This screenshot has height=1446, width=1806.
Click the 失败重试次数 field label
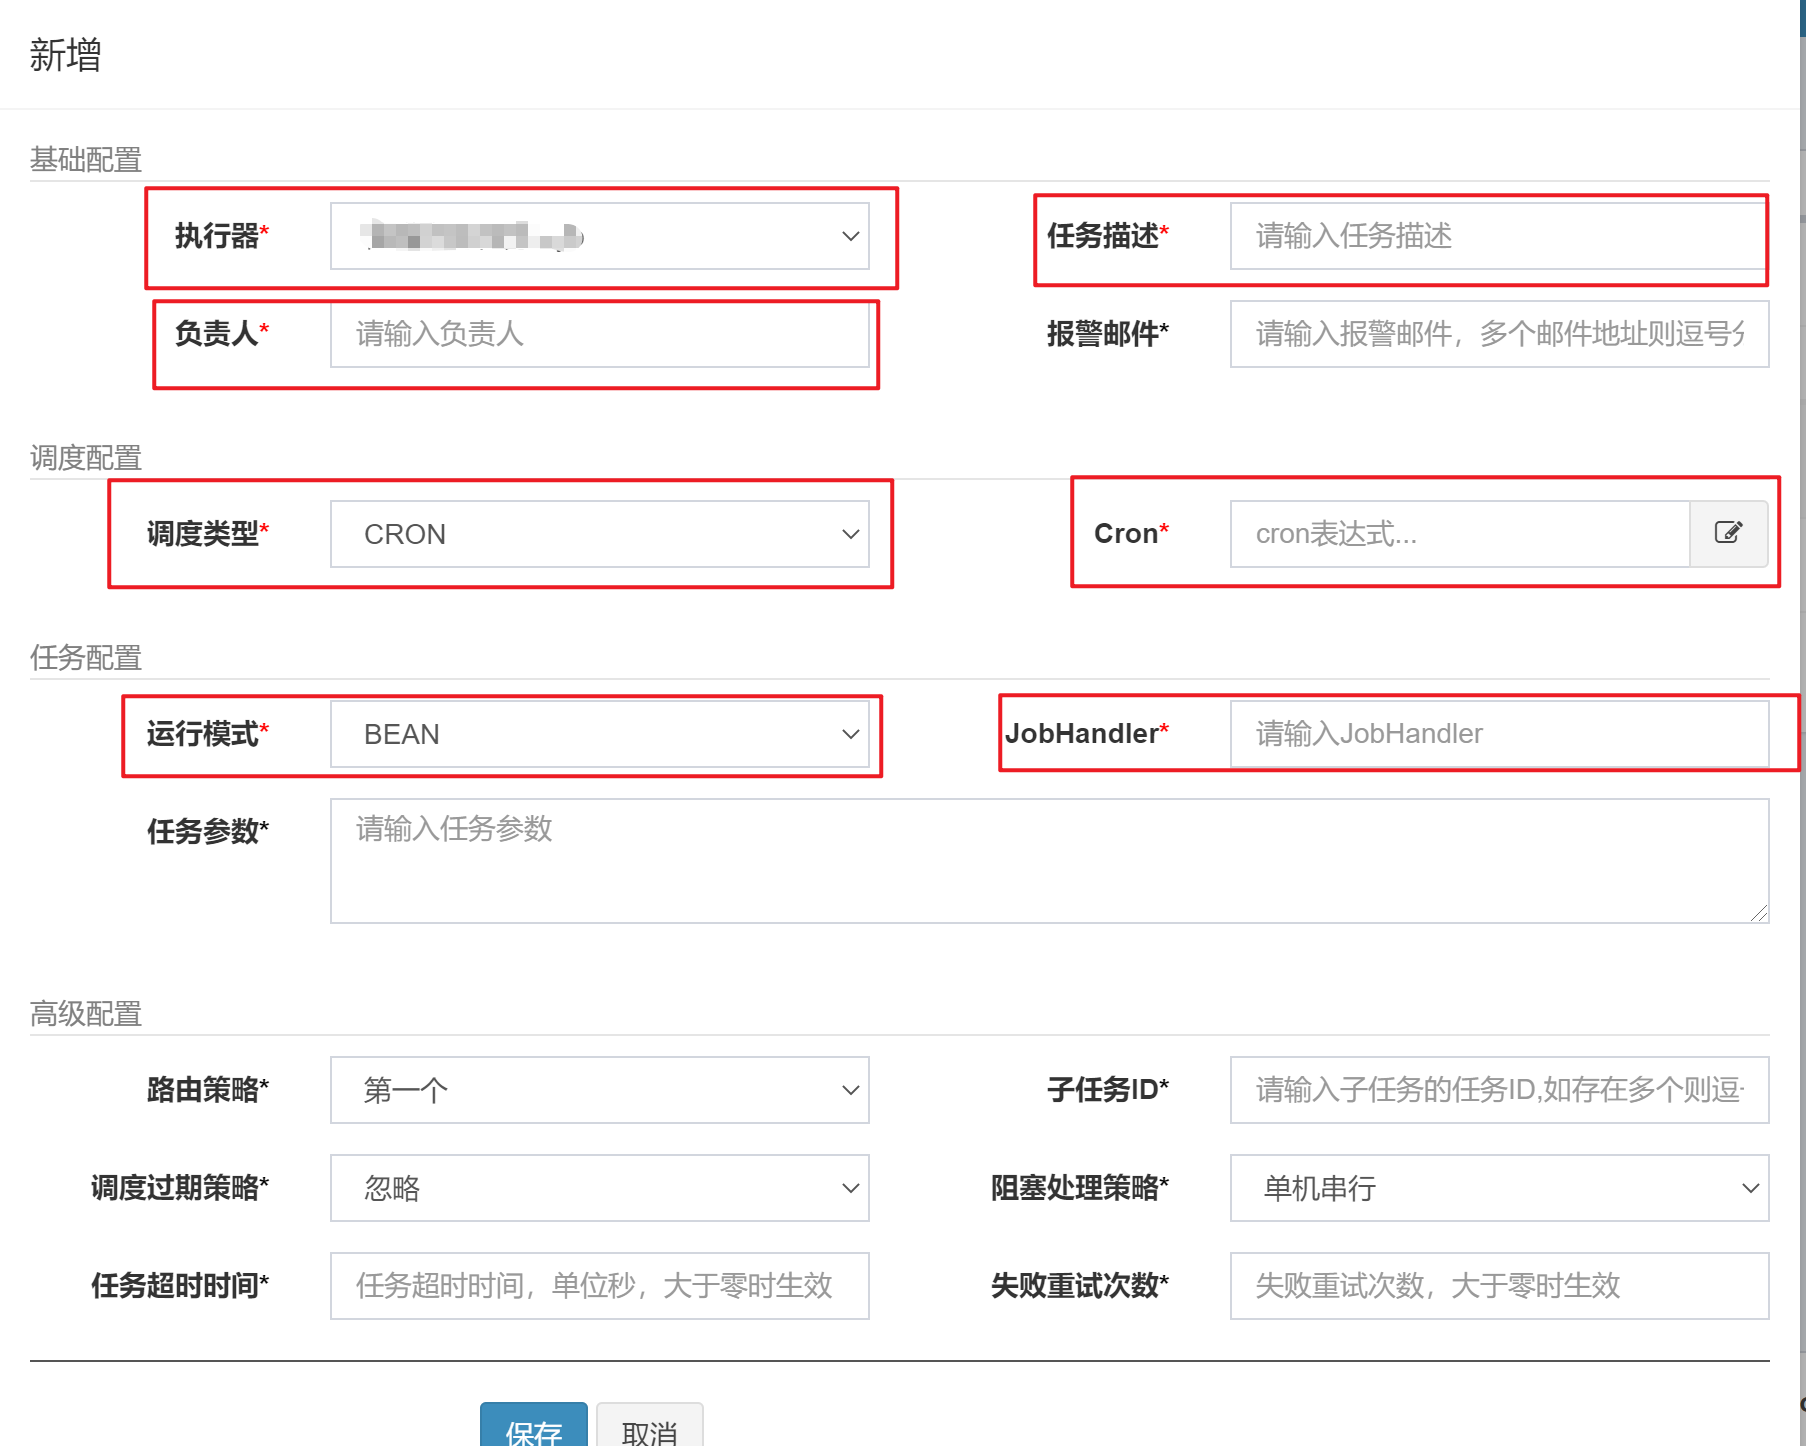coord(1080,1286)
